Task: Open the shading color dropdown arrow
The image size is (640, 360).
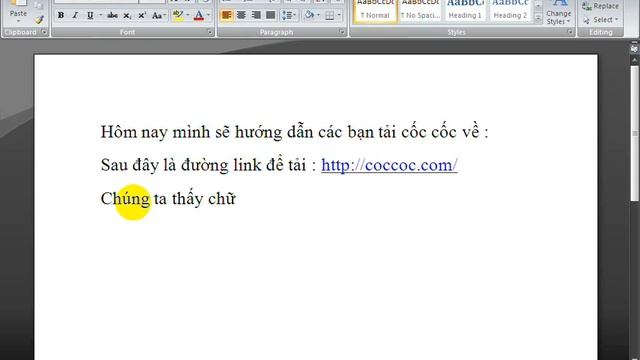Action: 318,16
